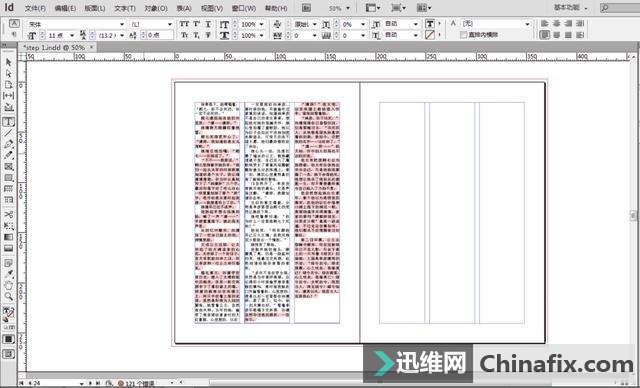
Task: Open the 版面(L) menu
Action: (x=95, y=8)
